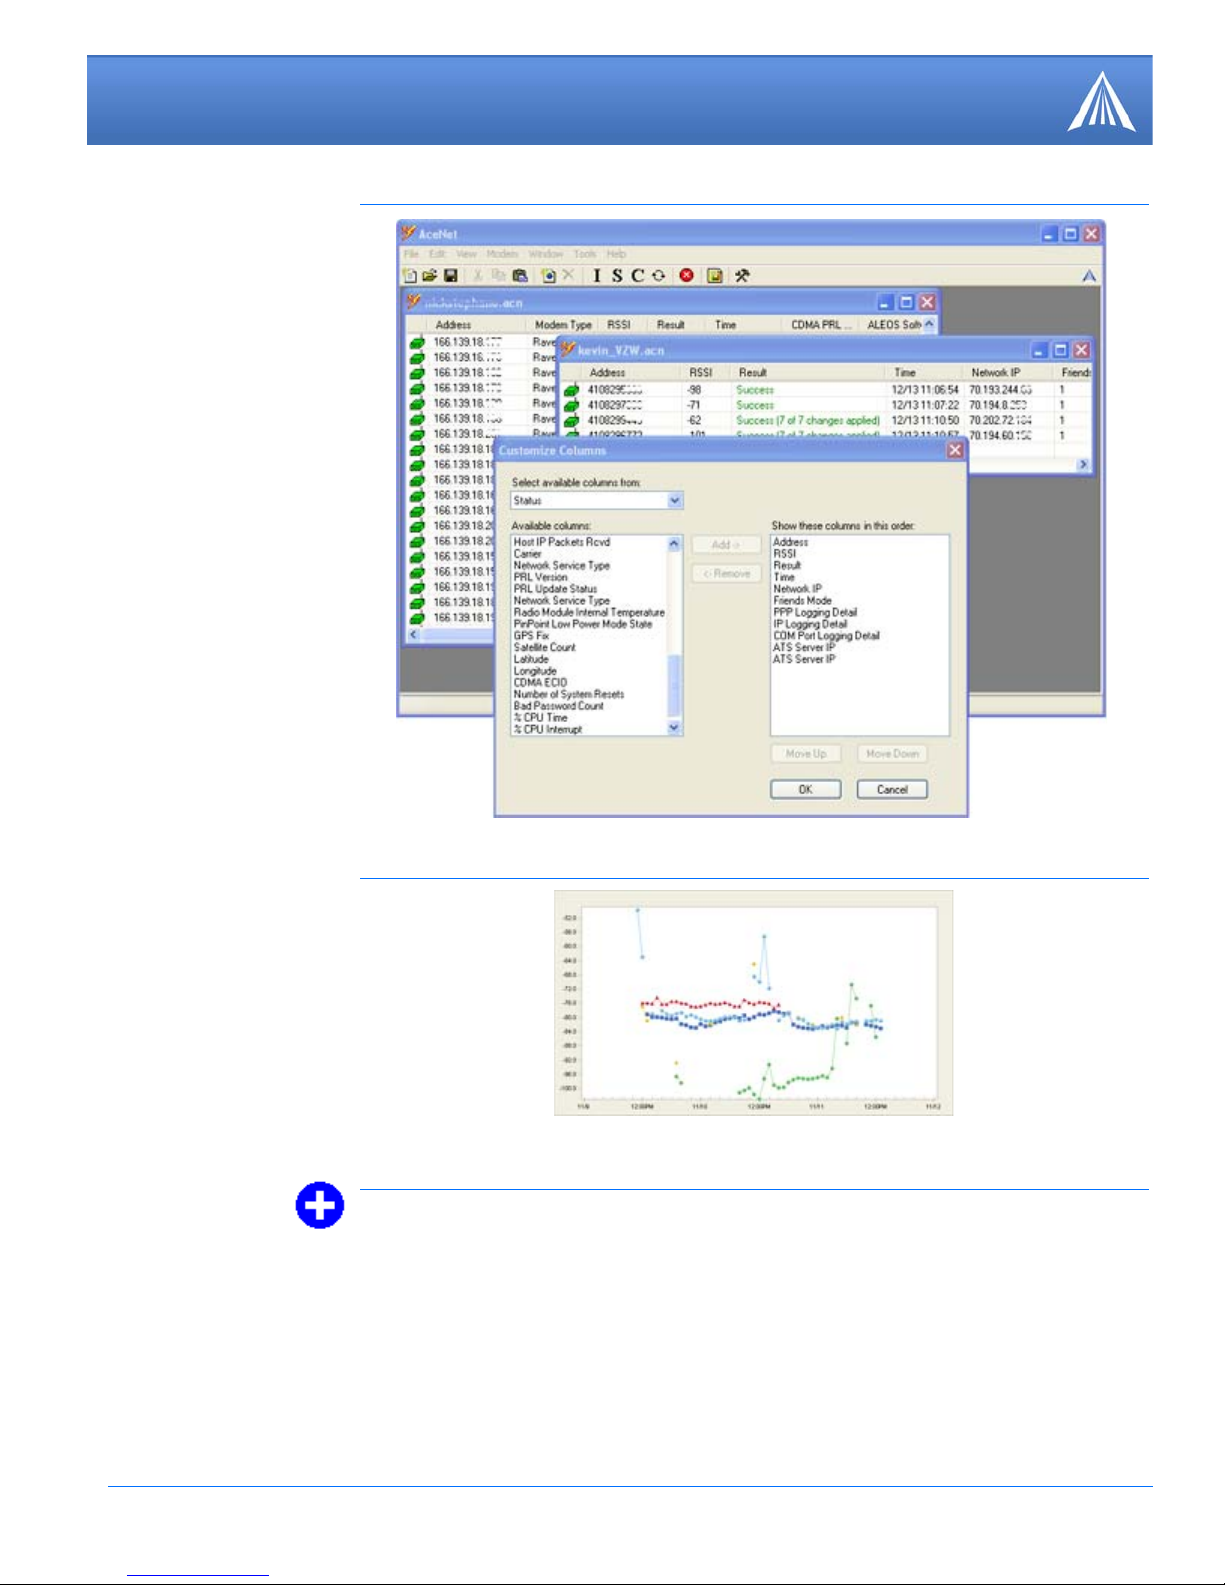Image resolution: width=1225 pixels, height=1585 pixels.
Task: Select % CPU Time in Available columns
Action: [x=540, y=718]
